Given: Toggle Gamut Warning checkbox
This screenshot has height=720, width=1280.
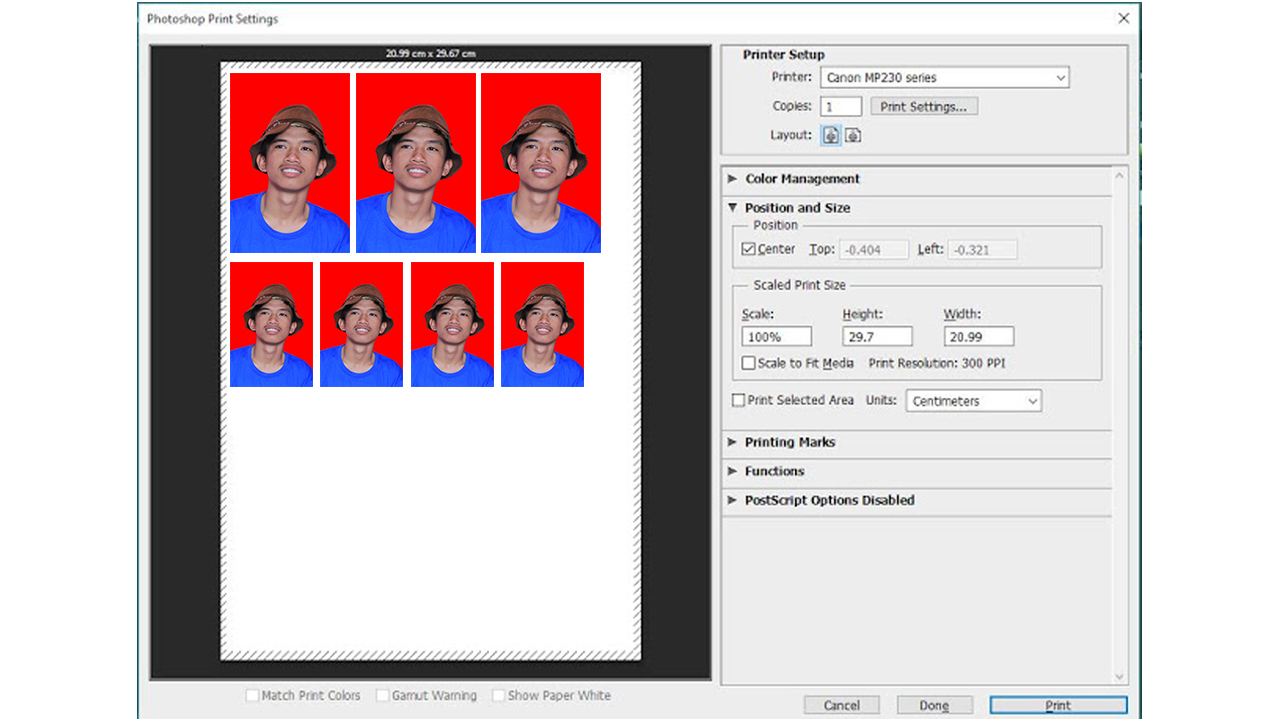Looking at the screenshot, I should (382, 695).
